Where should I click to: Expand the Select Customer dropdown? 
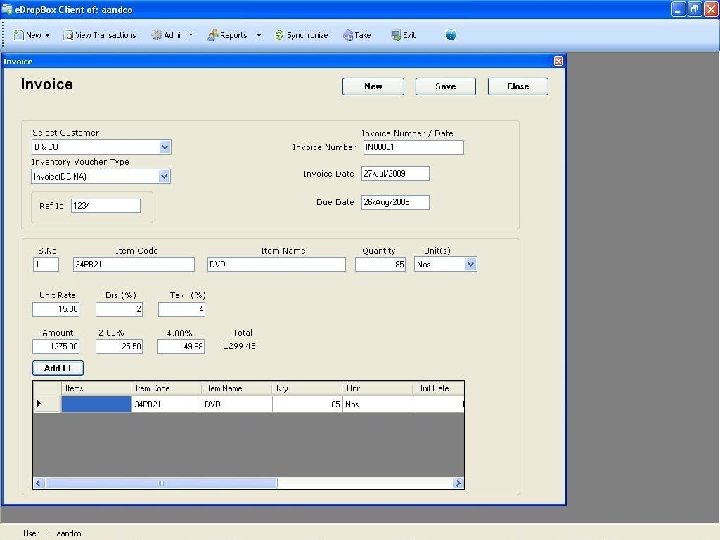tap(165, 147)
